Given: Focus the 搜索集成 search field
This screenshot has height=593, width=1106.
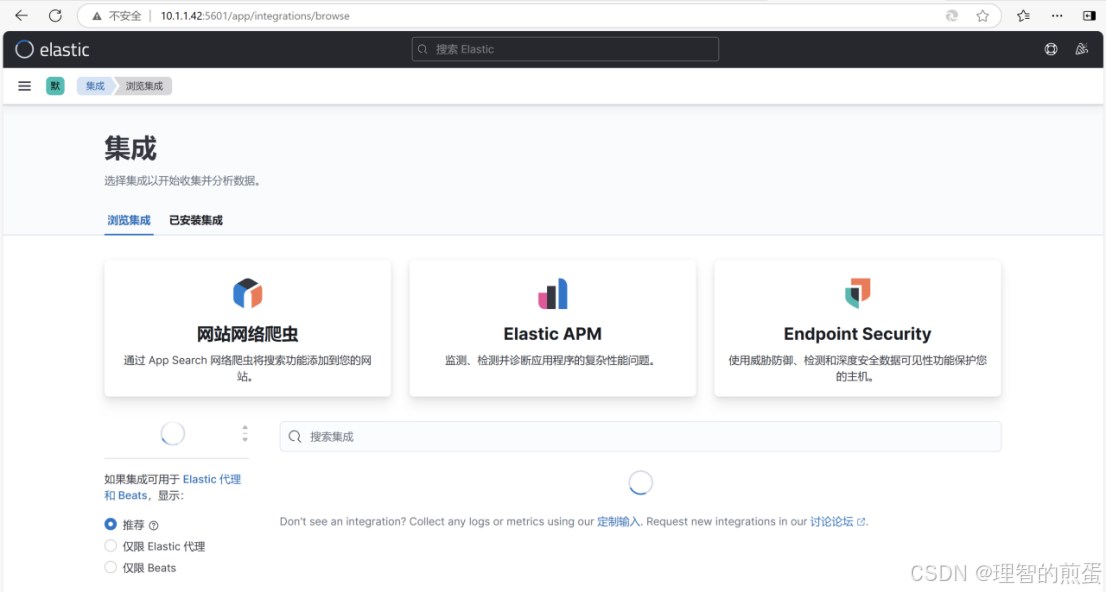Looking at the screenshot, I should tap(640, 436).
